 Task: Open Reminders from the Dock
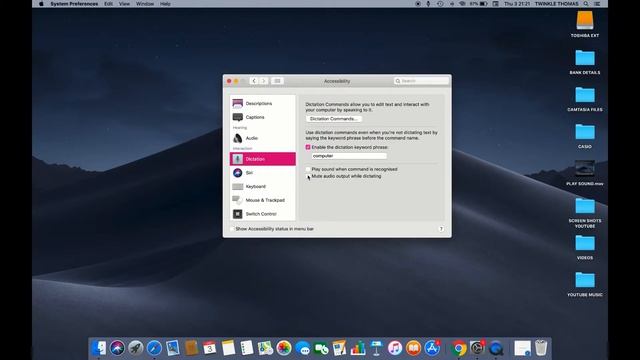point(247,348)
